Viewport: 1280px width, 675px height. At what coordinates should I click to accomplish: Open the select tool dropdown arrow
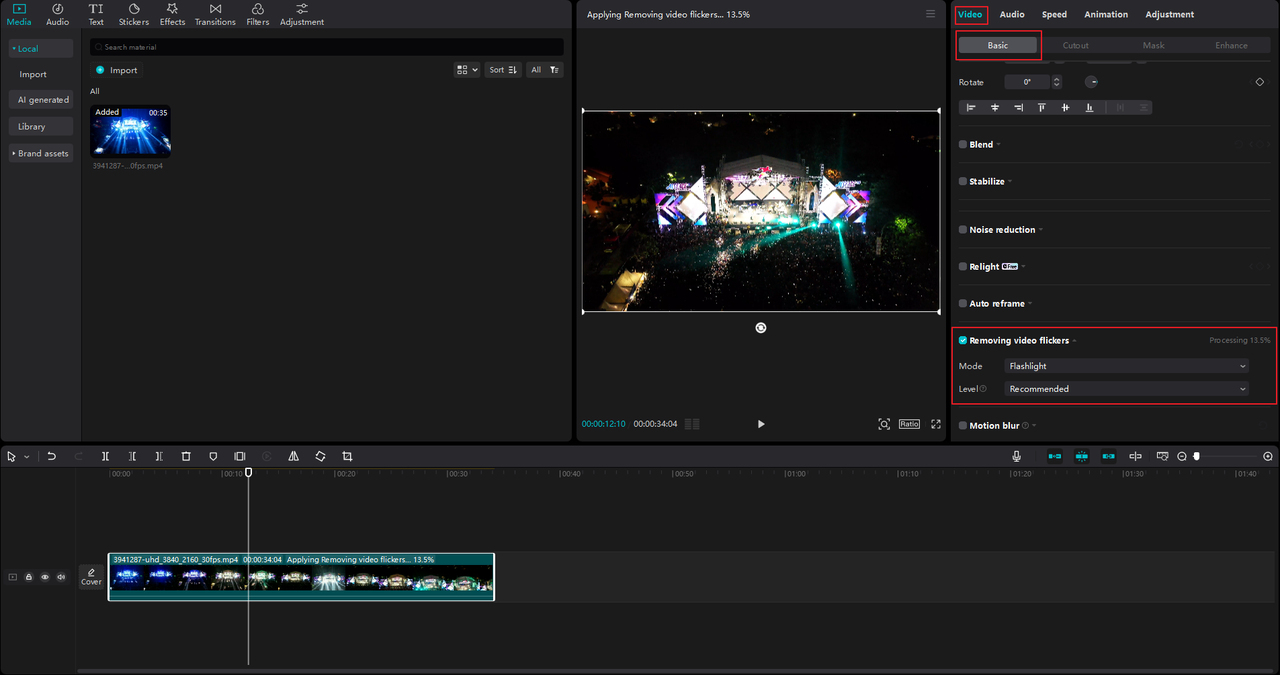click(x=26, y=457)
